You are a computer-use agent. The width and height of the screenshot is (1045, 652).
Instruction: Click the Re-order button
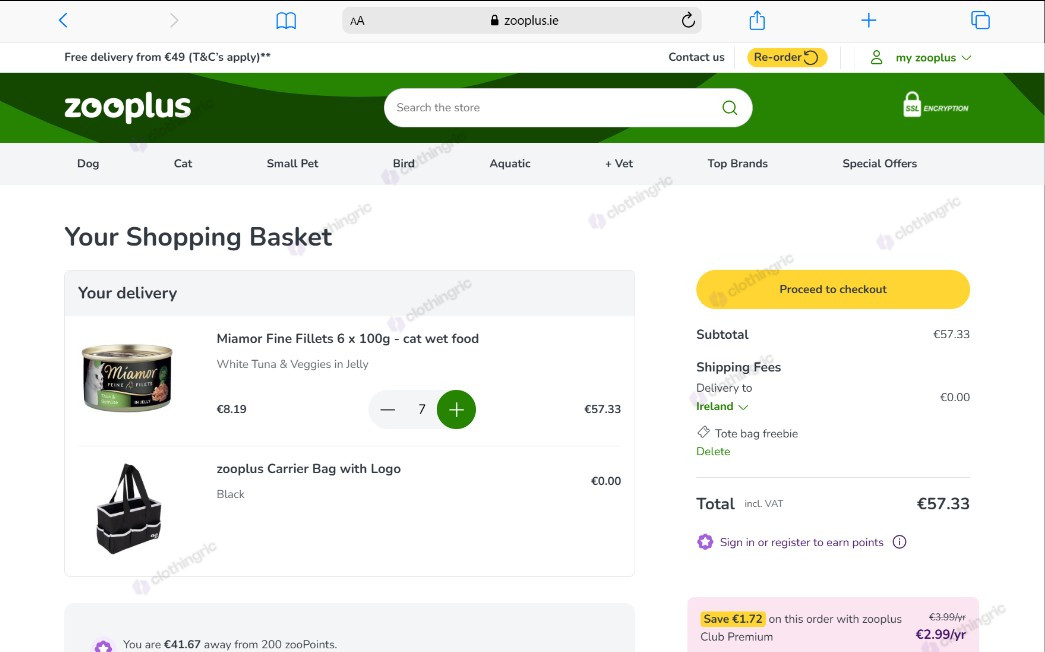786,57
